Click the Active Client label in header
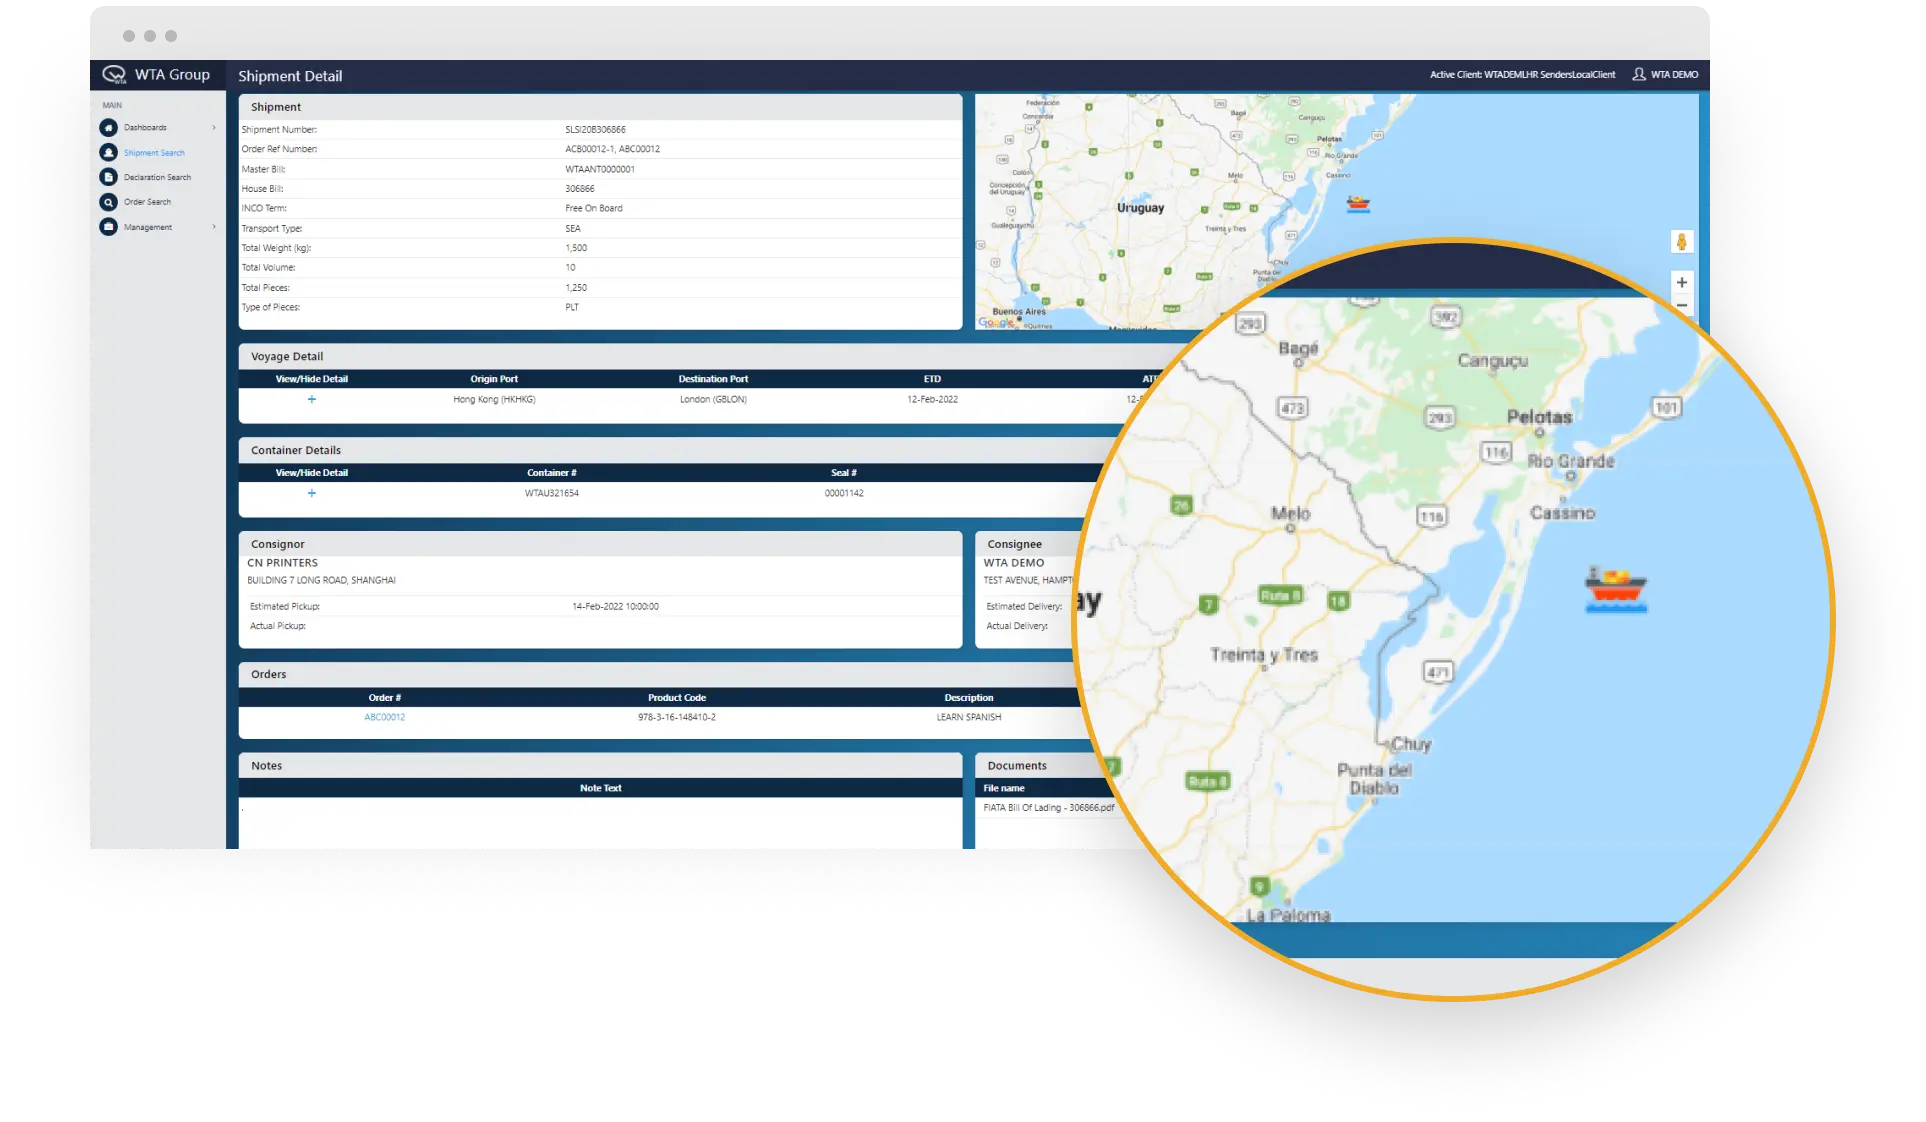 pyautogui.click(x=1522, y=75)
